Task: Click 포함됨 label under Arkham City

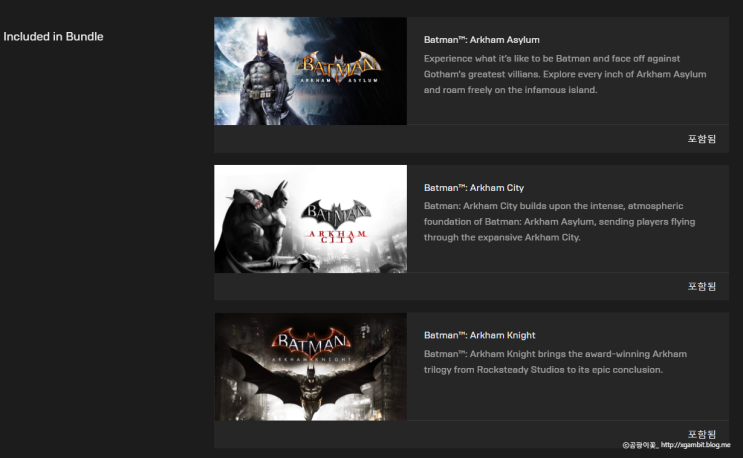Action: click(702, 287)
